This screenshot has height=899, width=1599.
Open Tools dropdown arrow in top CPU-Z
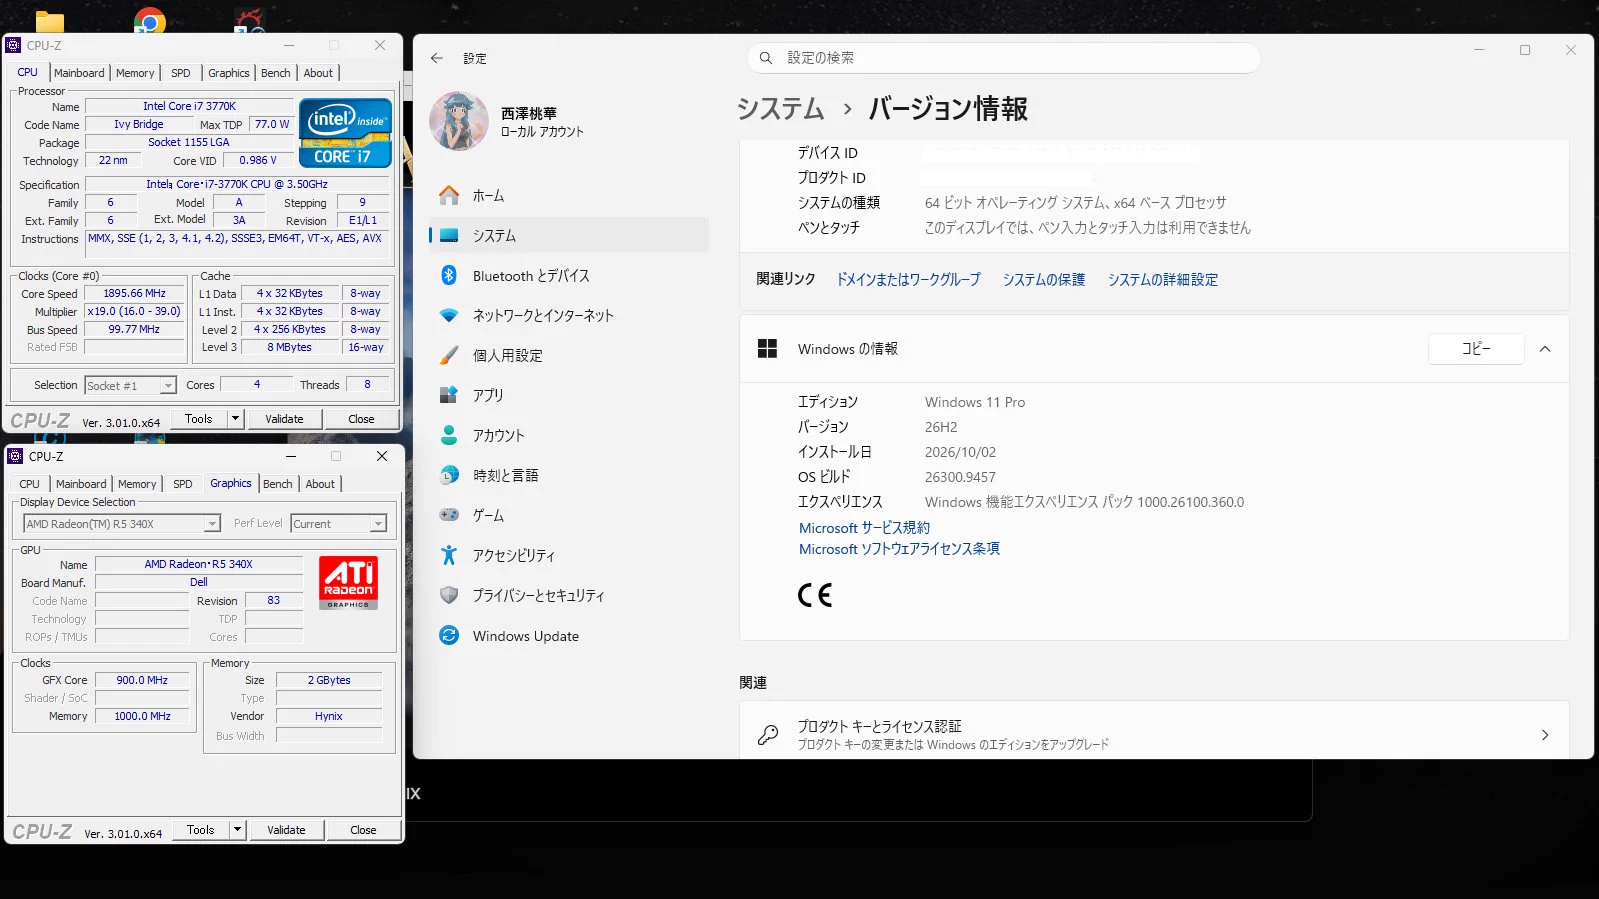tap(236, 419)
